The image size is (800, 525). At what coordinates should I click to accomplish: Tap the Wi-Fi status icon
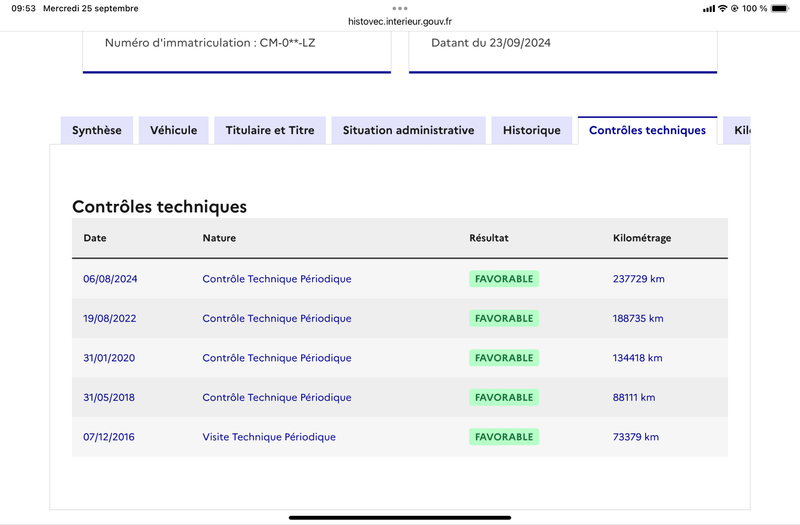[x=722, y=8]
